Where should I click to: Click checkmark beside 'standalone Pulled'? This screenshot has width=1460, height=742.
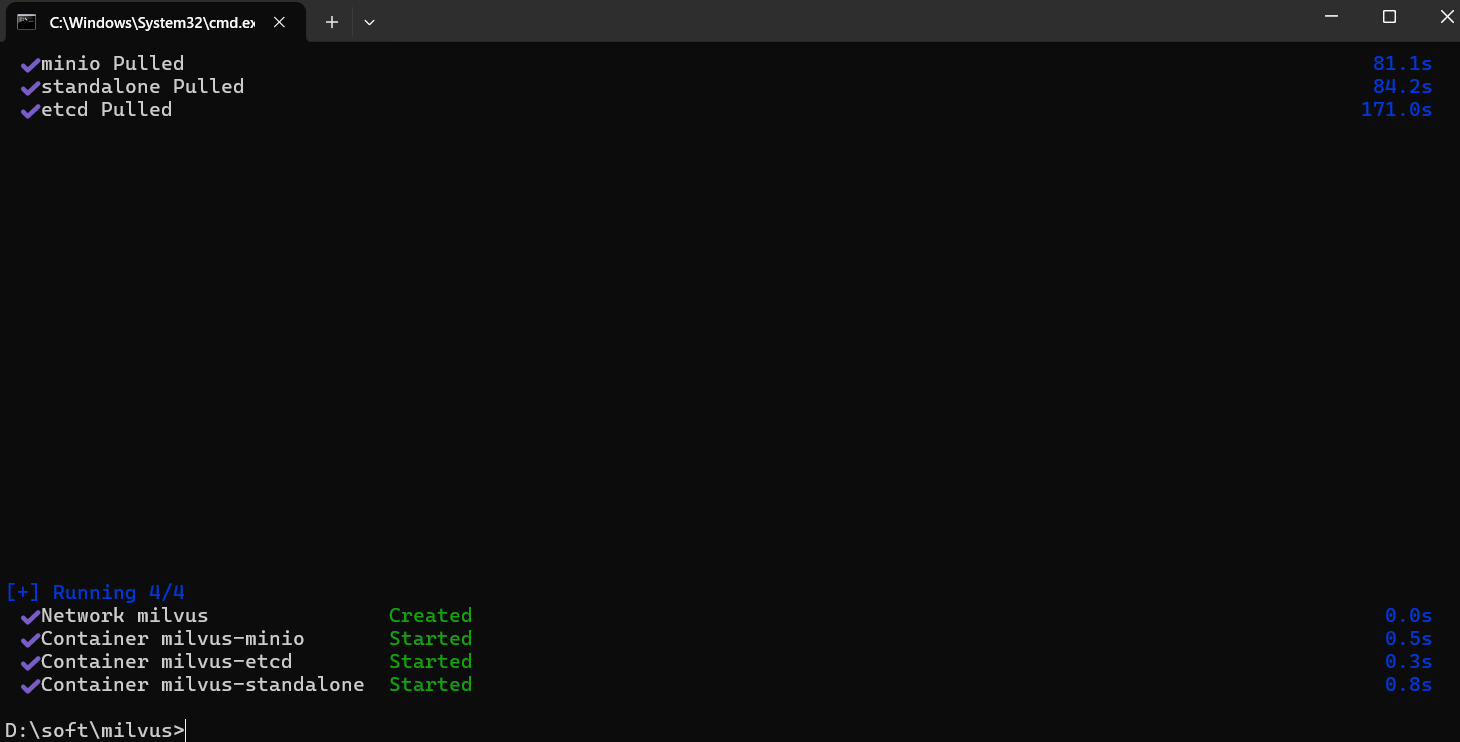[30, 88]
